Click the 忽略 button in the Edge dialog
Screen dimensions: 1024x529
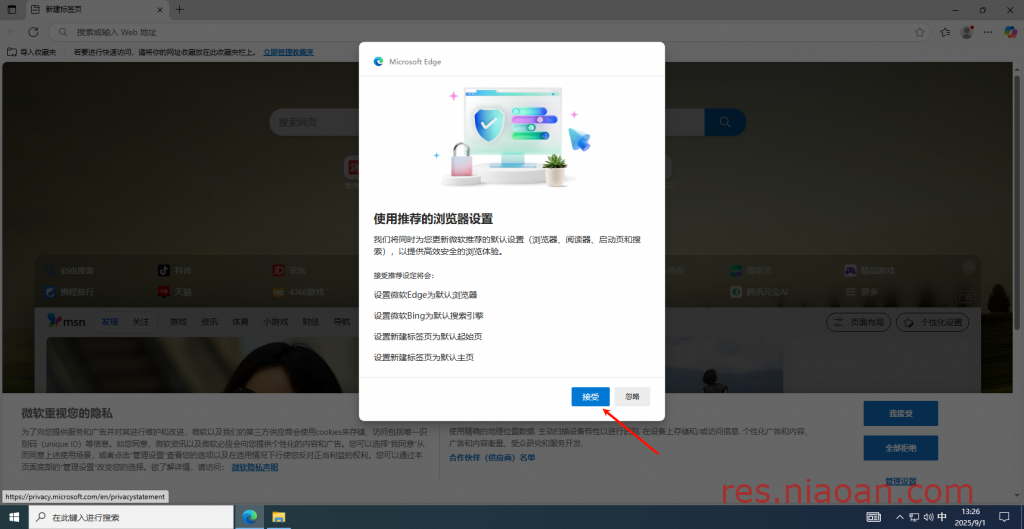pos(632,396)
